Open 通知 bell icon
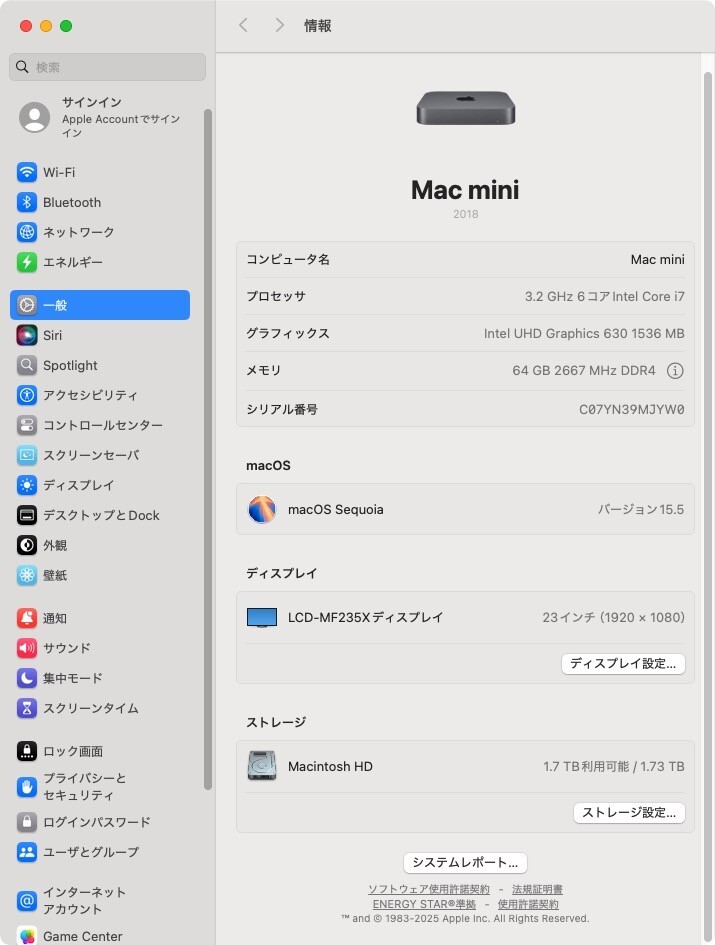Viewport: 715px width, 945px height. click(27, 618)
